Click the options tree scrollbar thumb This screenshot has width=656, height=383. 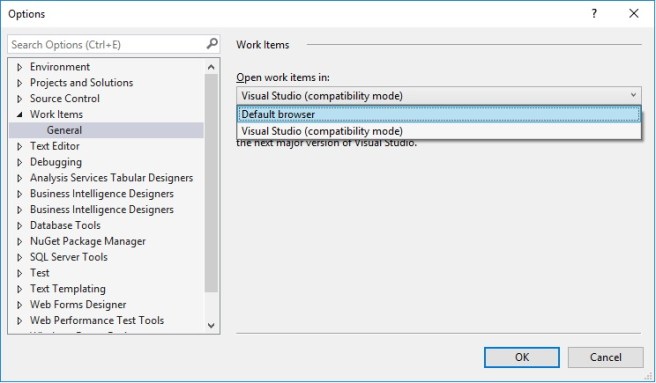click(211, 183)
